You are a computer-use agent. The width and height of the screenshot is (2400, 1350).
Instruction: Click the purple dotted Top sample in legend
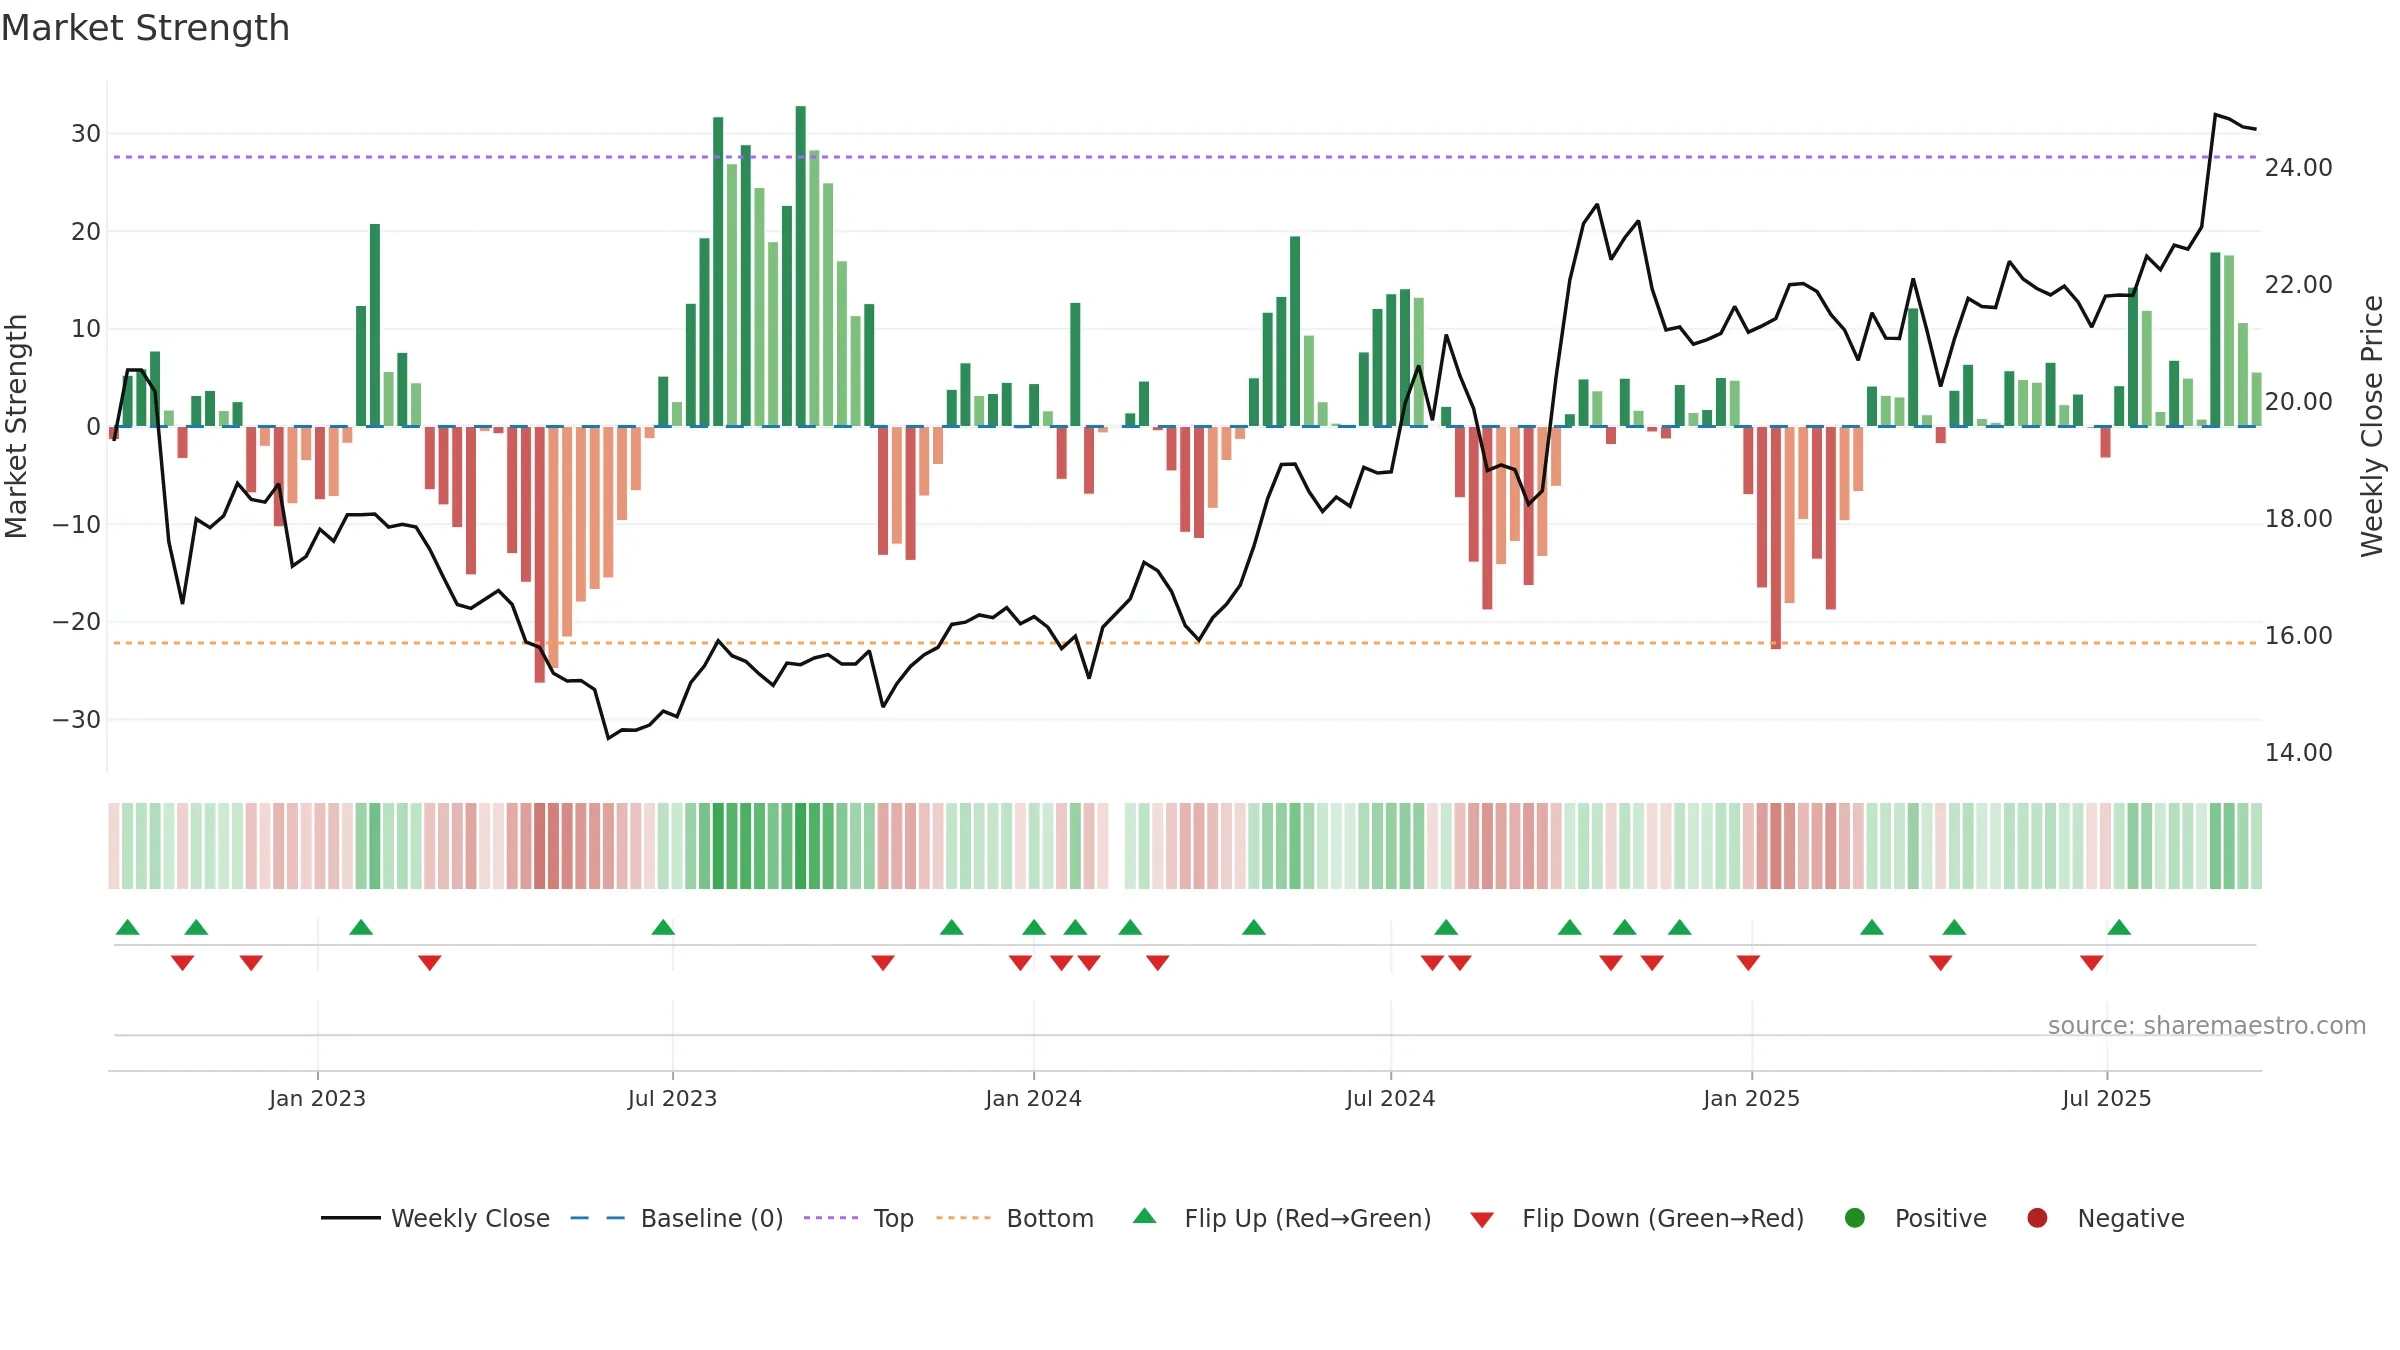point(831,1218)
